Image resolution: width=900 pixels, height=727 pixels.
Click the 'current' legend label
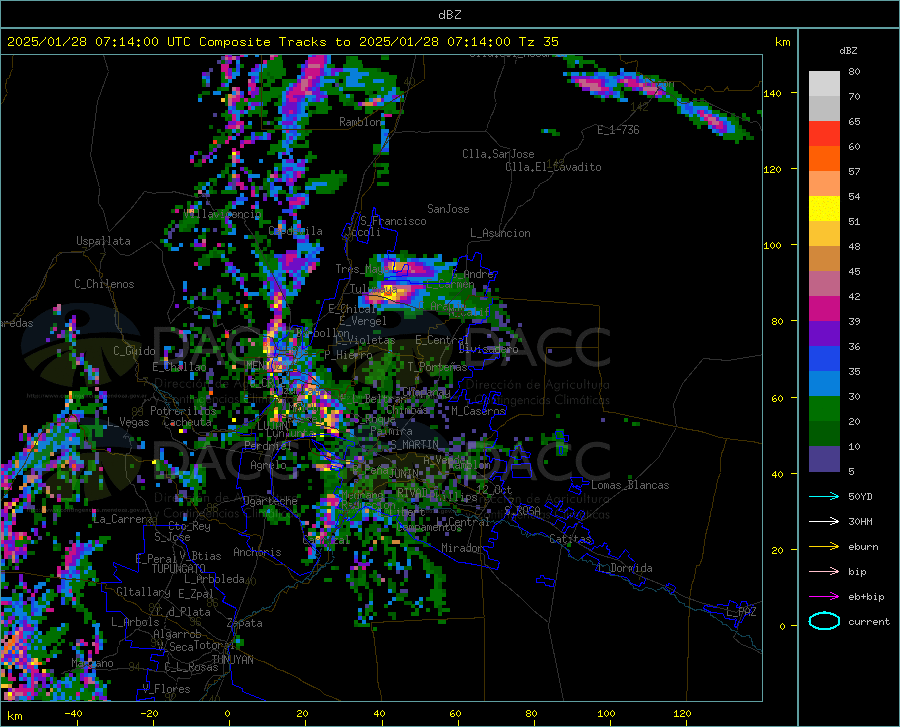(869, 622)
